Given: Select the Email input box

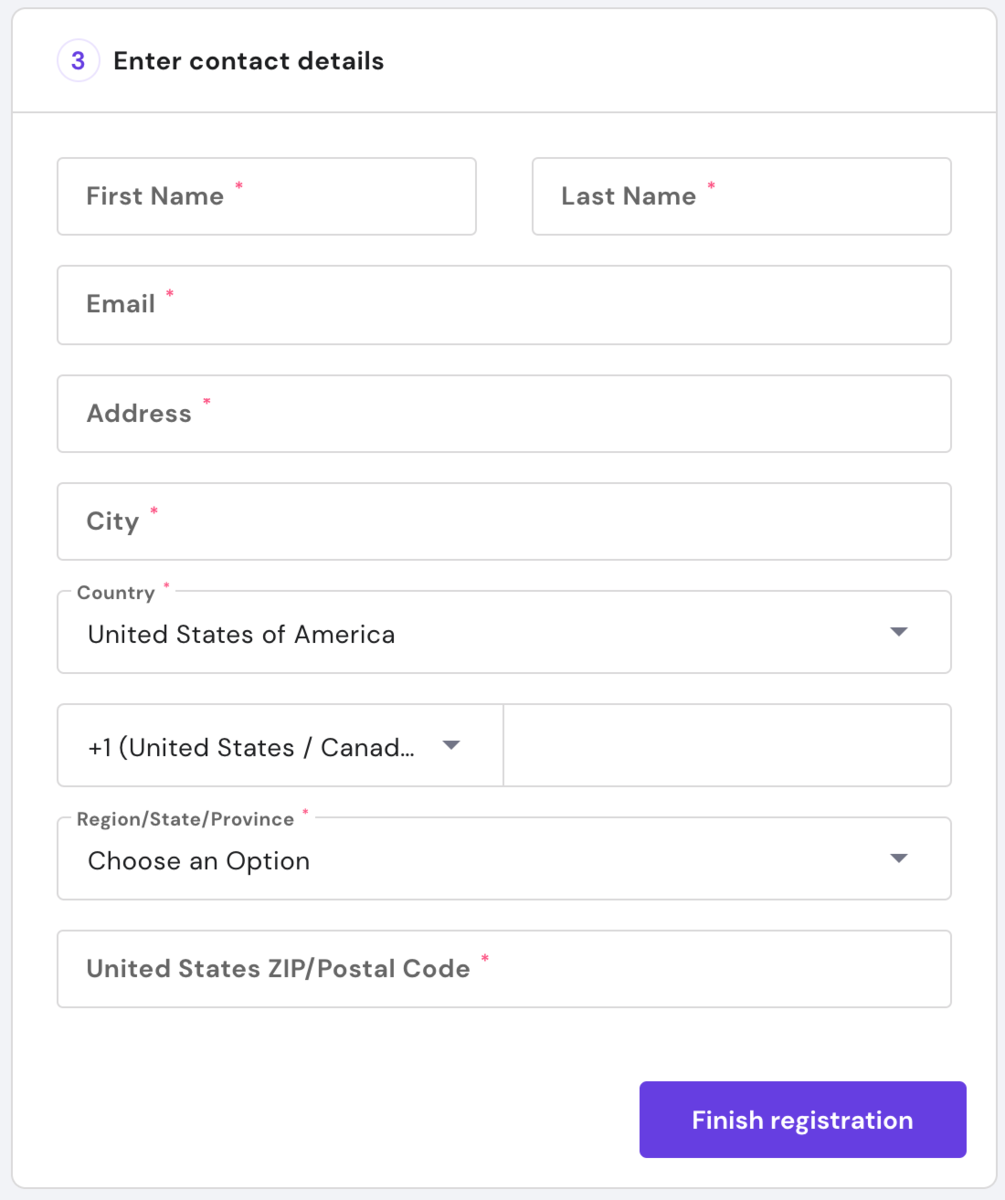Looking at the screenshot, I should click(x=504, y=305).
